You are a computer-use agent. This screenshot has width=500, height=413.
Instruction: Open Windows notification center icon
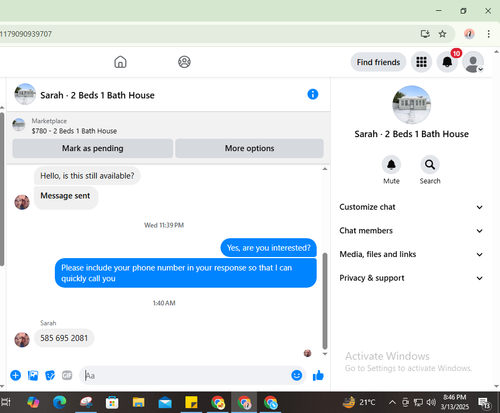pyautogui.click(x=484, y=403)
